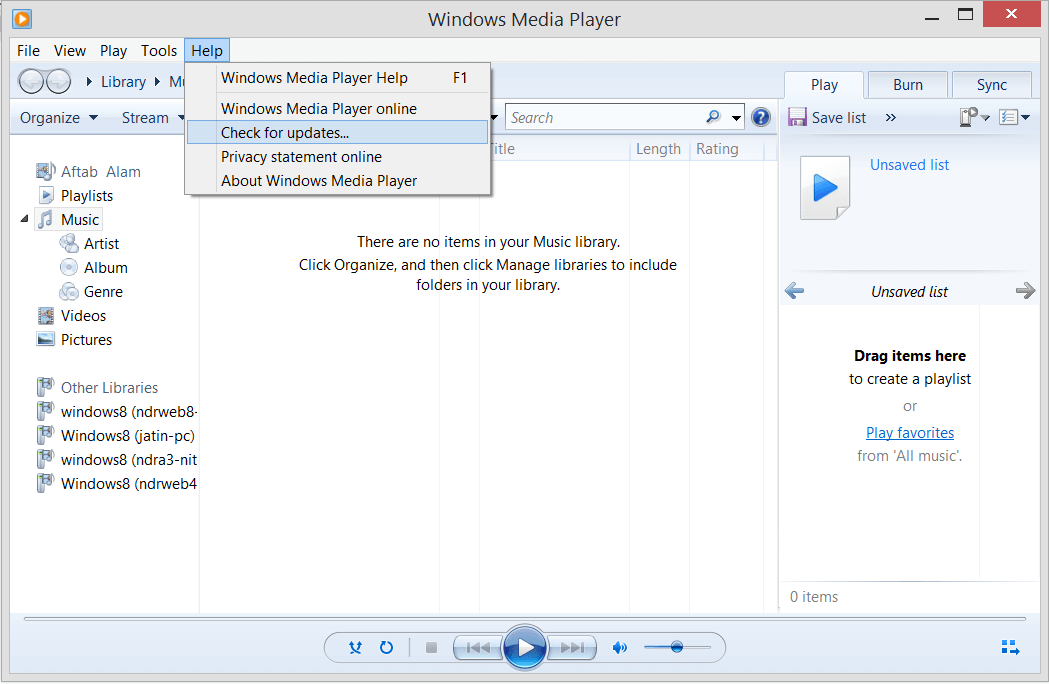This screenshot has height=684, width=1049.
Task: Select the Play tab
Action: click(x=824, y=85)
